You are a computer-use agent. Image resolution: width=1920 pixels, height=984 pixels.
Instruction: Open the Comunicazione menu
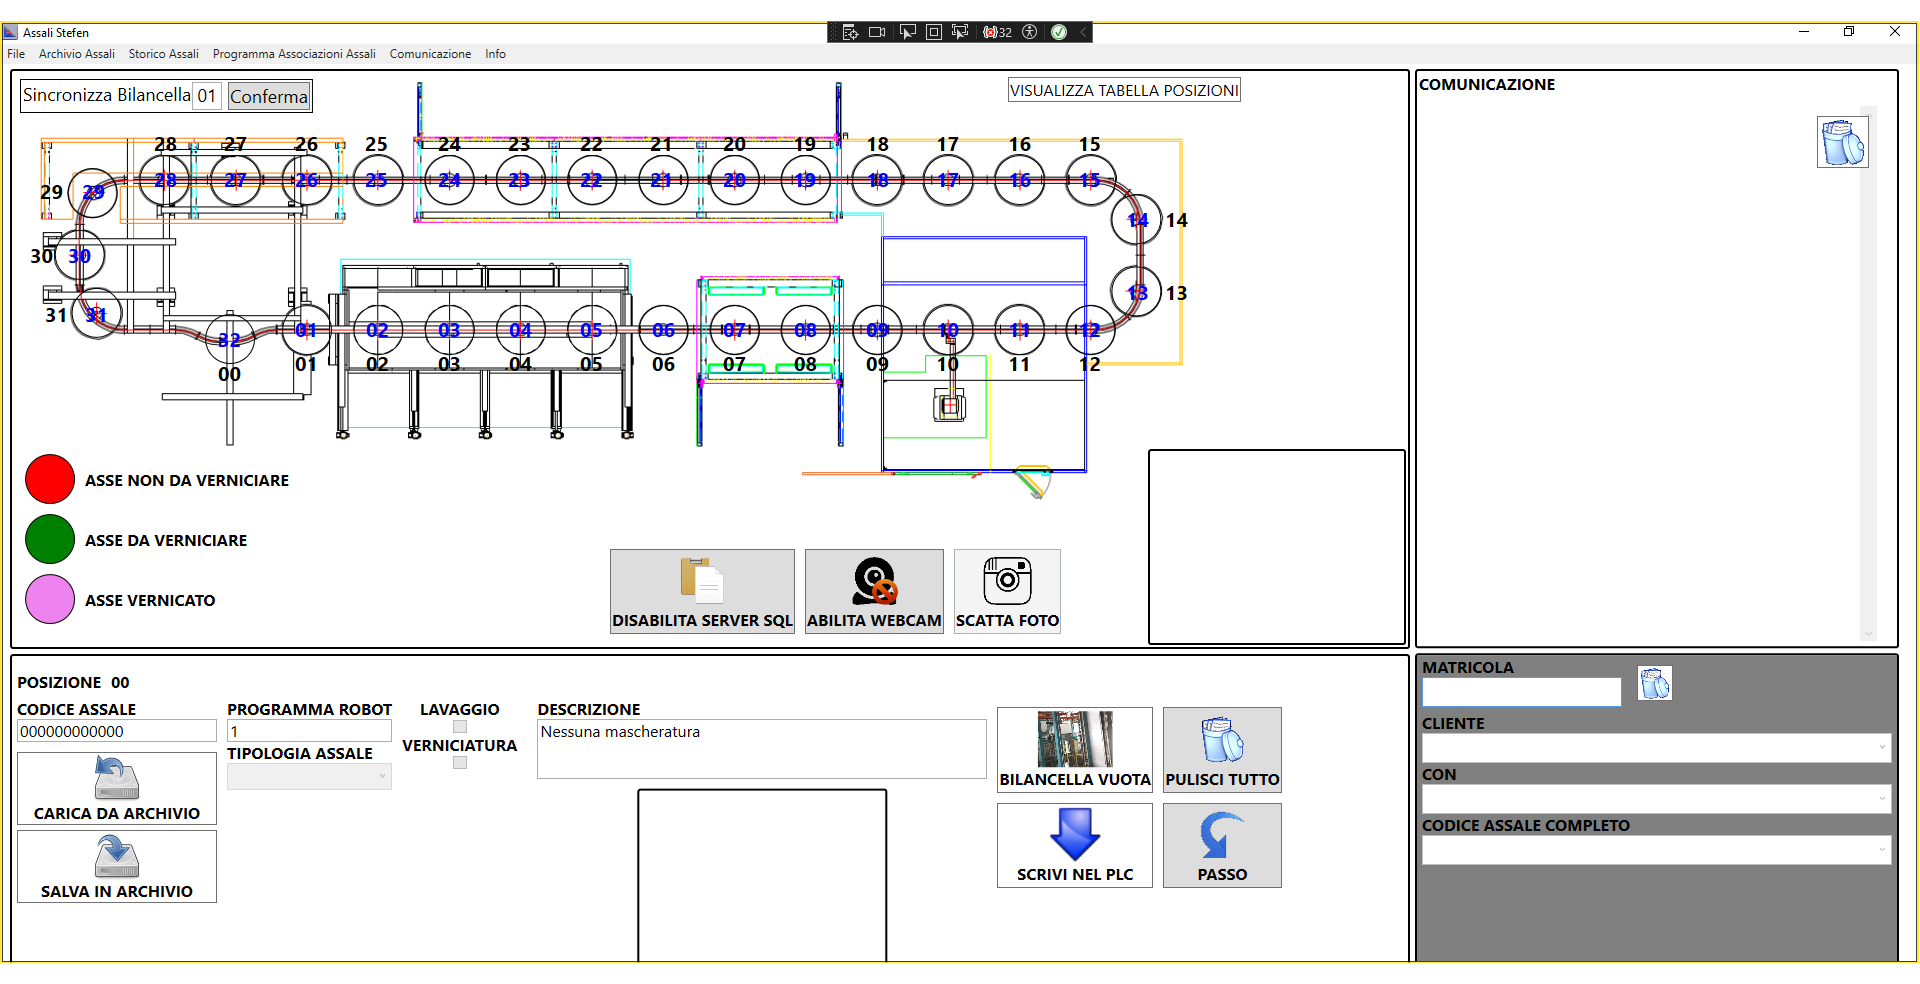[x=430, y=54]
